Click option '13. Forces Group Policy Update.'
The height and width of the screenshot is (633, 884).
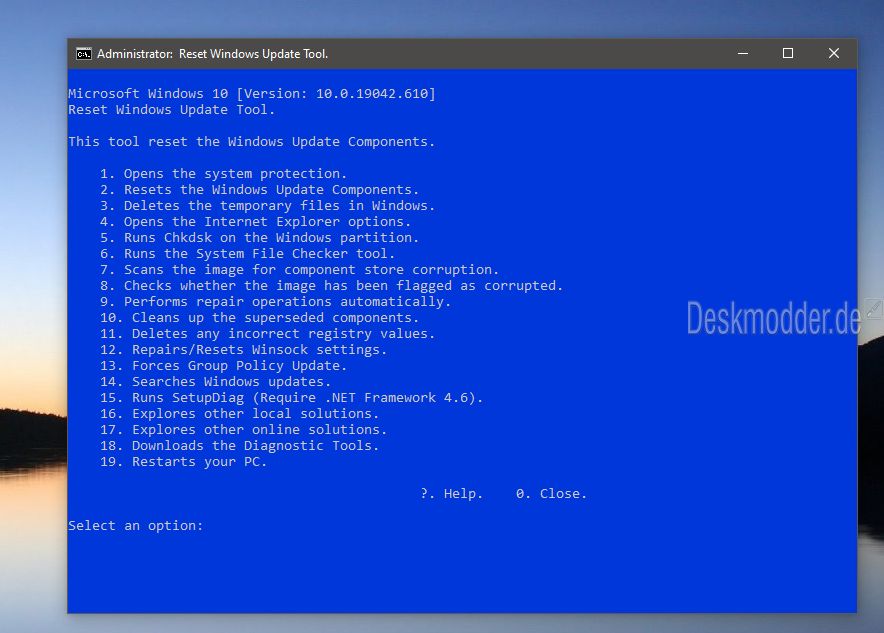tap(224, 365)
